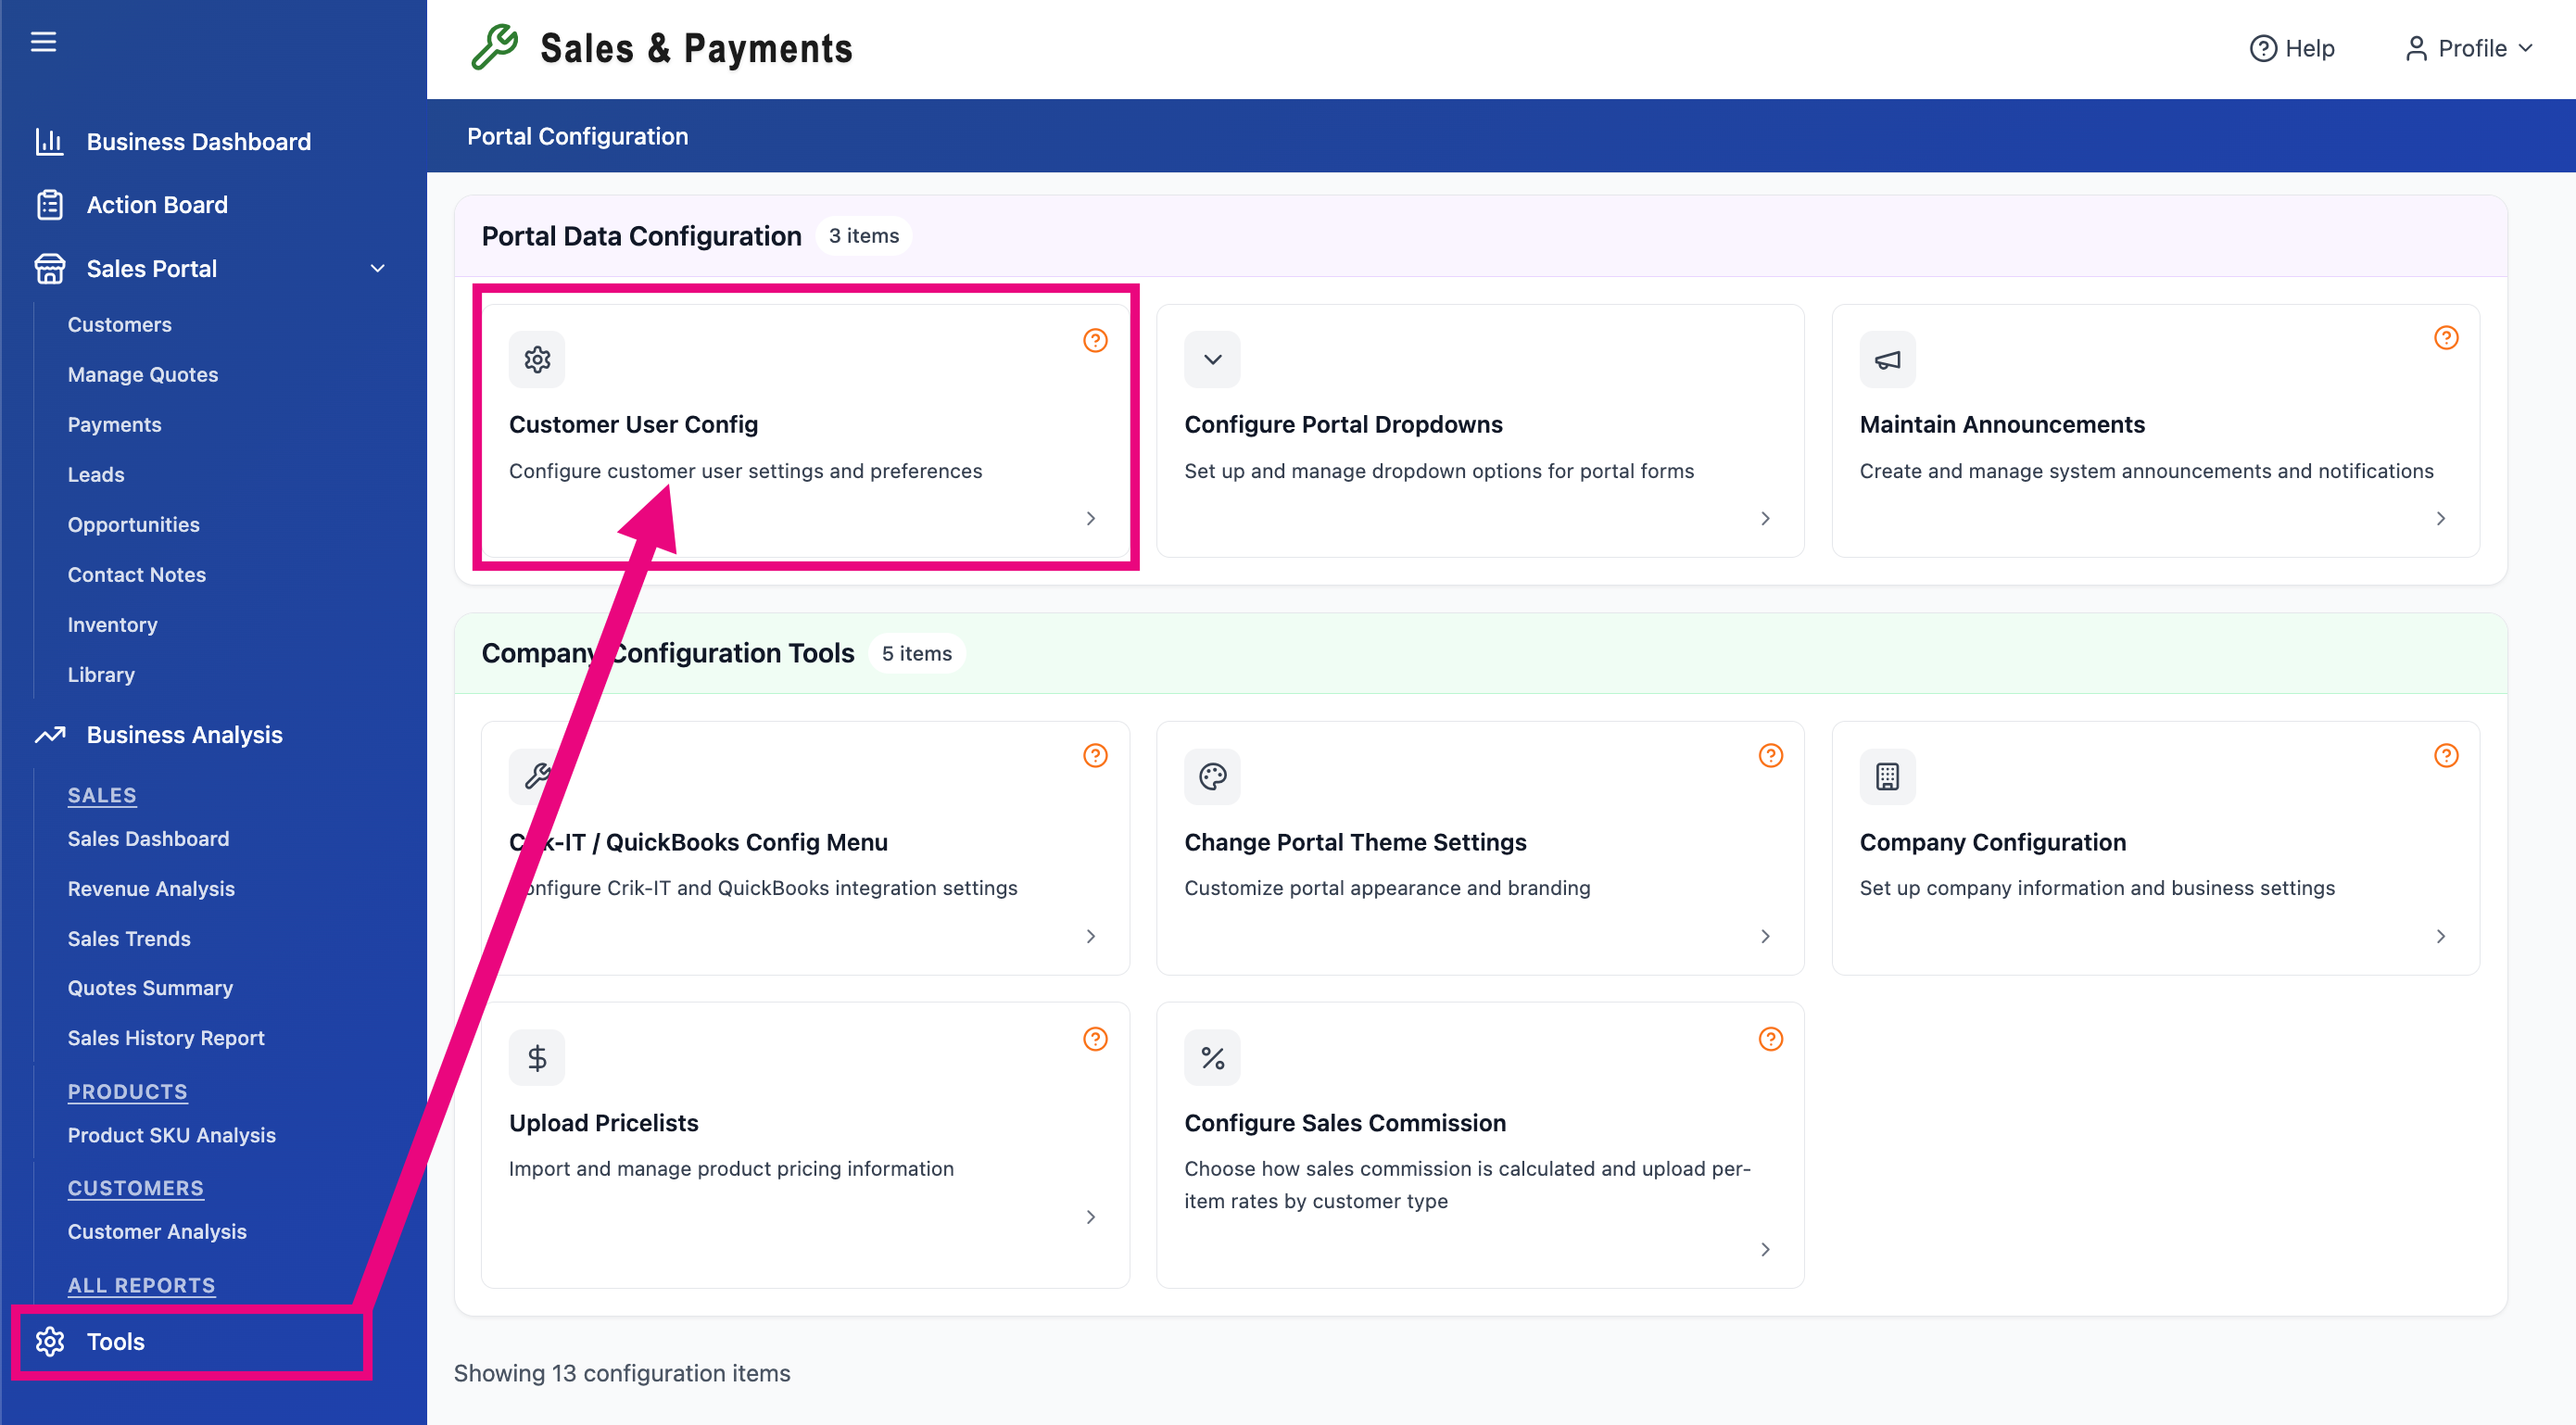Click the PRODUCTS section heading link
This screenshot has height=1425, width=2576.
click(127, 1091)
